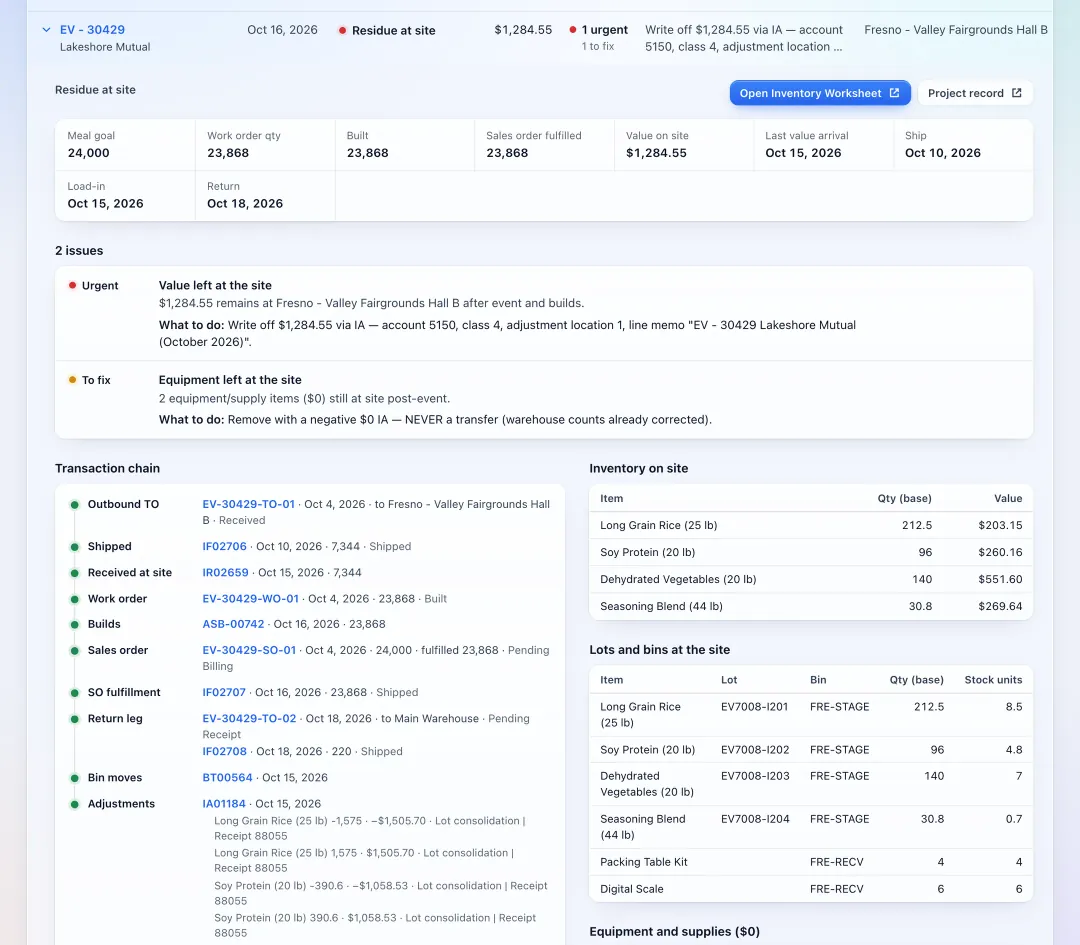The width and height of the screenshot is (1080, 945).
Task: Click the Bin column header
Action: (x=818, y=680)
